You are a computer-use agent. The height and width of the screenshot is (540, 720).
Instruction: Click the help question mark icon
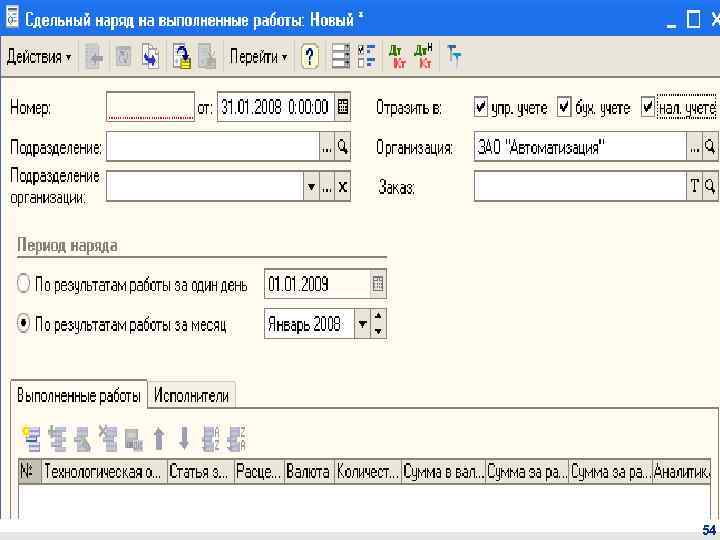pos(309,57)
